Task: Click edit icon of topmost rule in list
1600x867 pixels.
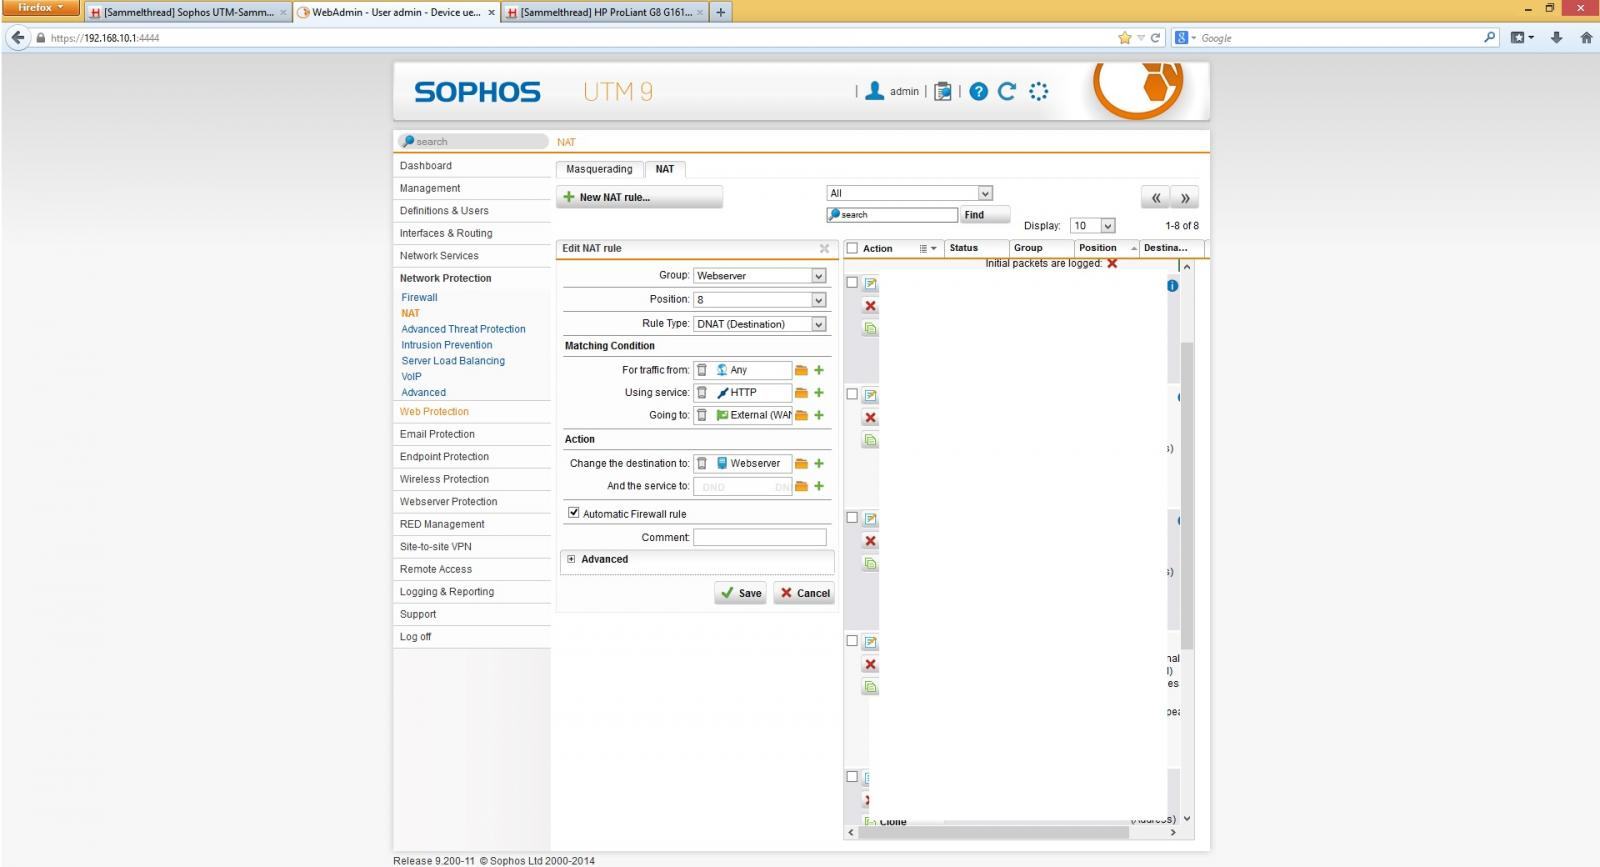Action: [x=870, y=284]
